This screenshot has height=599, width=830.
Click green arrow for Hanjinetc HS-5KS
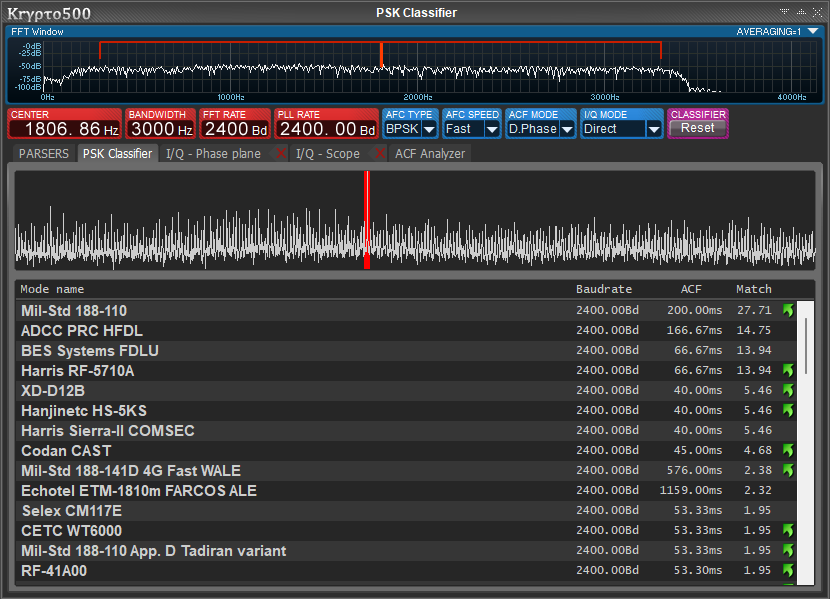[x=788, y=411]
